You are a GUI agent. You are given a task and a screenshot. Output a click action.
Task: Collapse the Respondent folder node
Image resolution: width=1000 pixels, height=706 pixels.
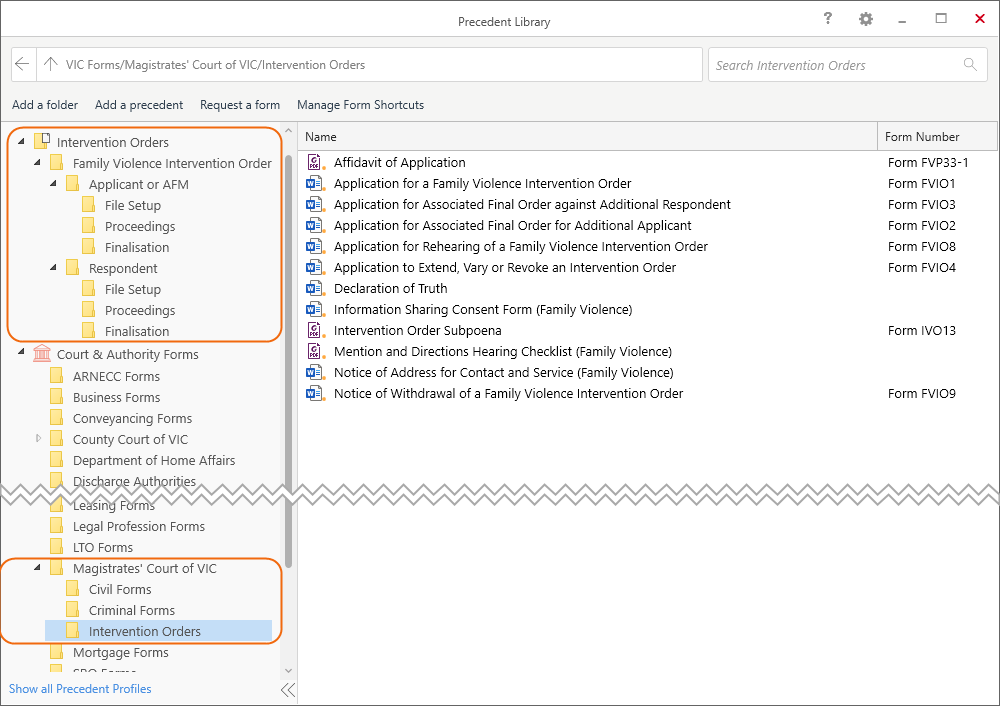click(x=54, y=268)
